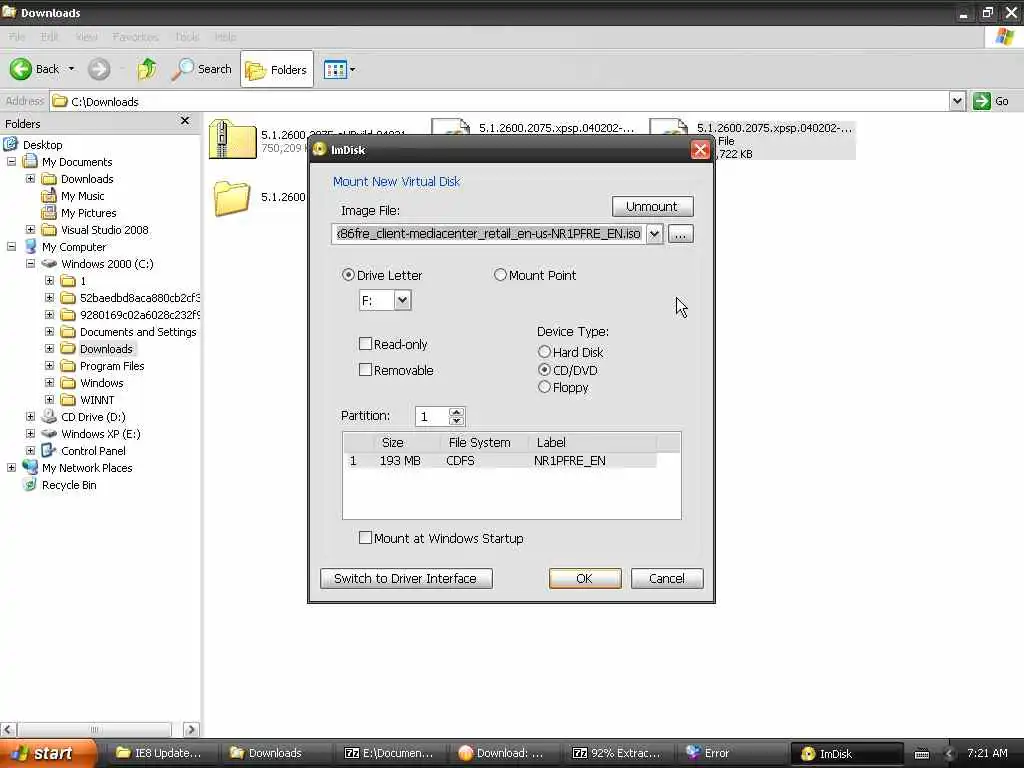
Task: Select Desktop in the folder tree
Action: click(x=42, y=145)
